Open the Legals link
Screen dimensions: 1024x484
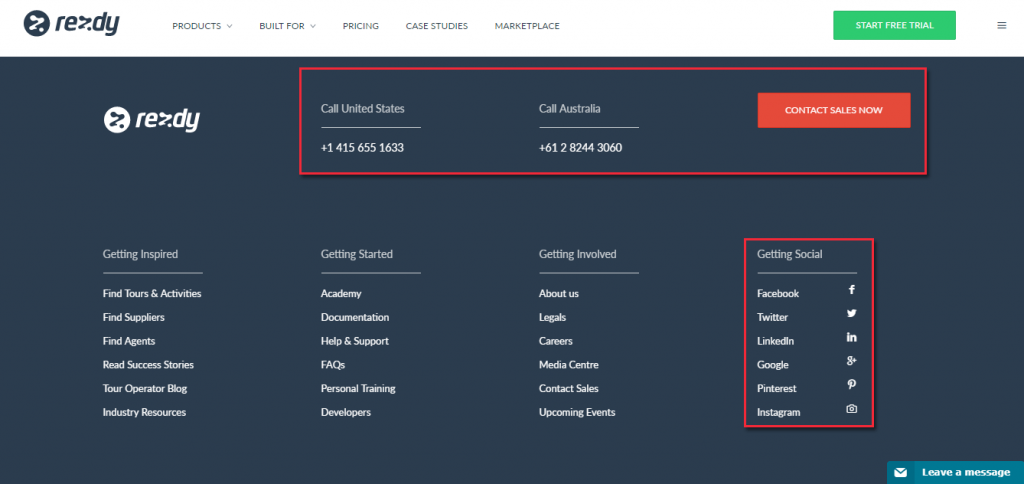552,317
